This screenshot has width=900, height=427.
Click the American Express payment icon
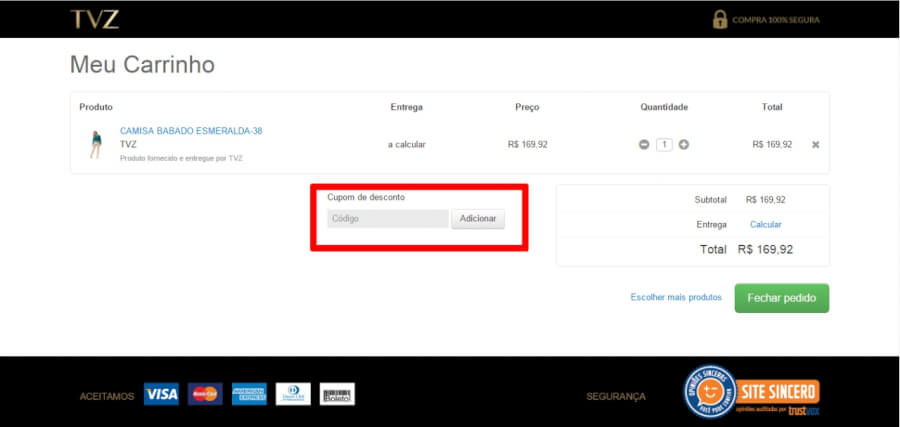(x=249, y=395)
